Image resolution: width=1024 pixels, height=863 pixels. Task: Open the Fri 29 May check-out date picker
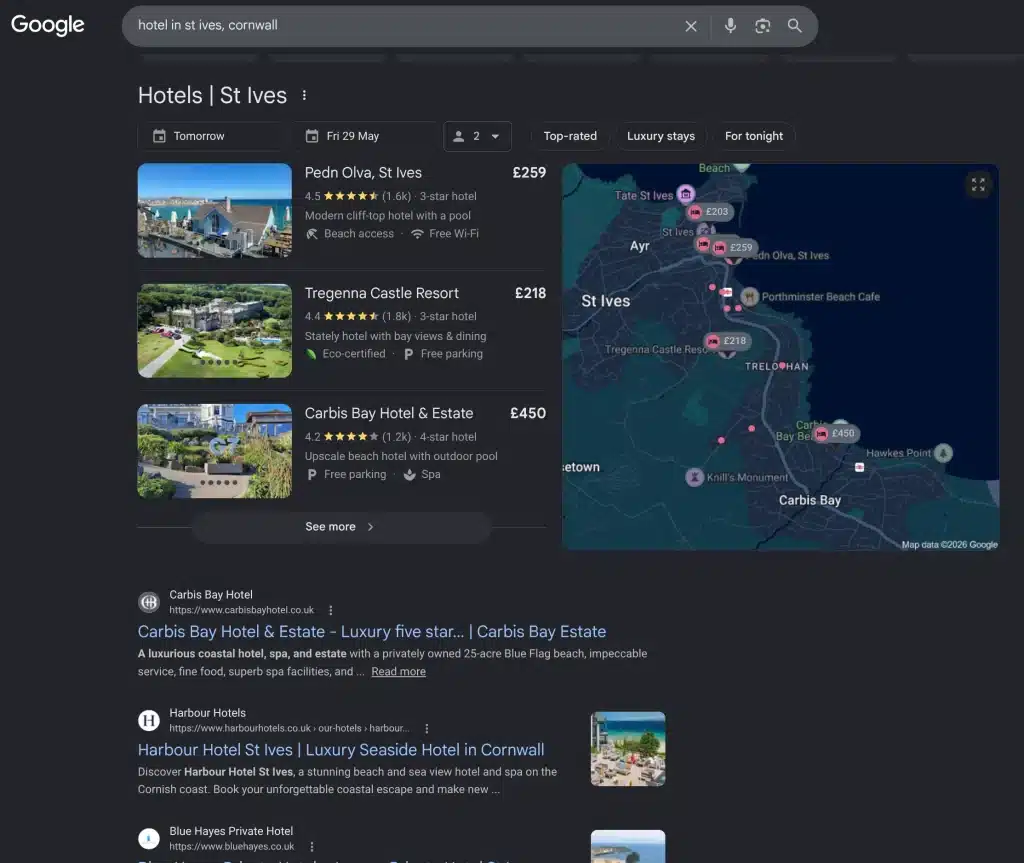tap(364, 136)
